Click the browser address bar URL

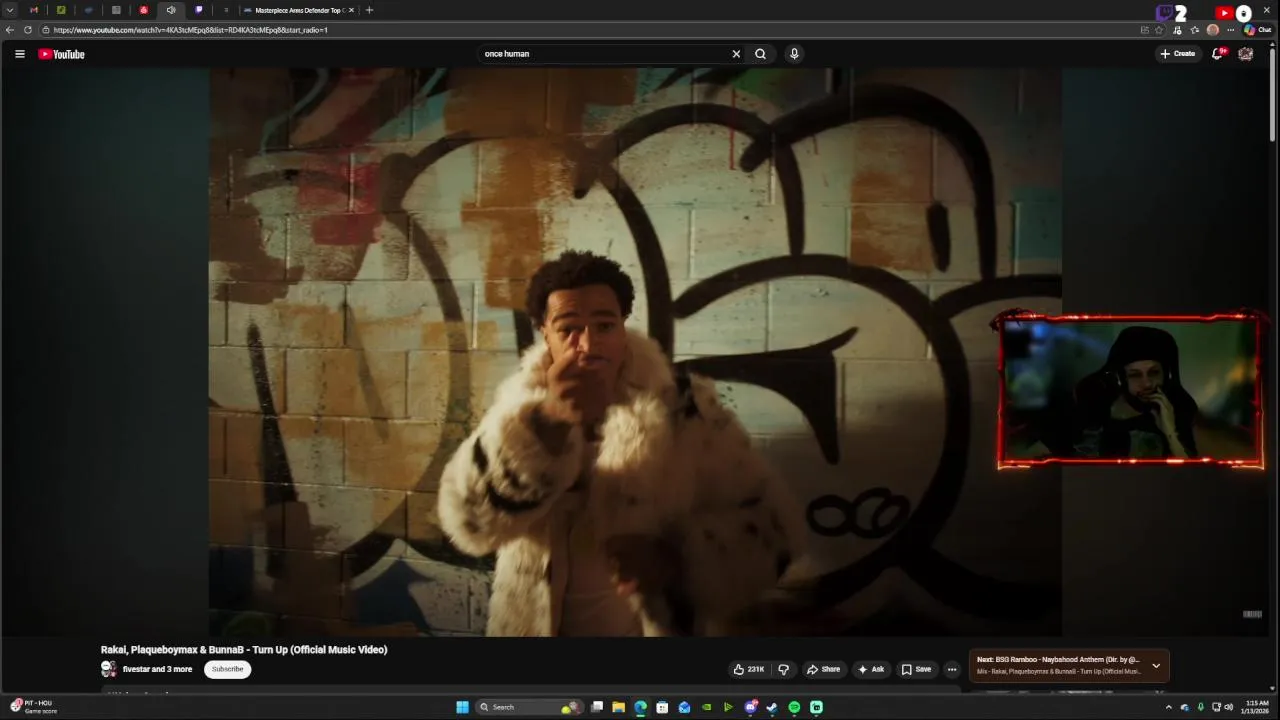click(x=190, y=30)
